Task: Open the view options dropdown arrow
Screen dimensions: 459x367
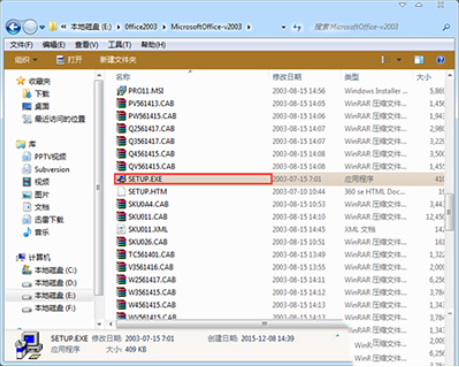Action: pyautogui.click(x=399, y=60)
